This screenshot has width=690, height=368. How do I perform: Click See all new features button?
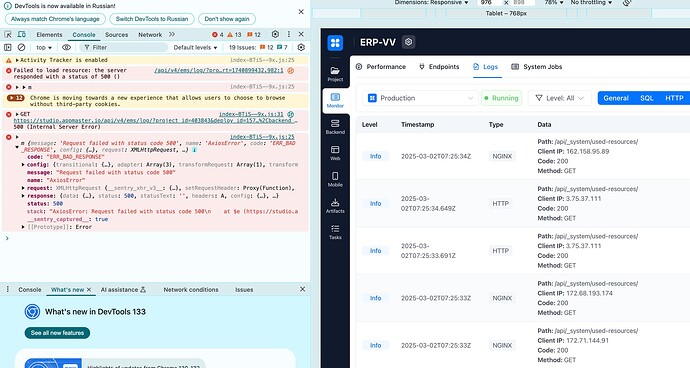point(57,333)
